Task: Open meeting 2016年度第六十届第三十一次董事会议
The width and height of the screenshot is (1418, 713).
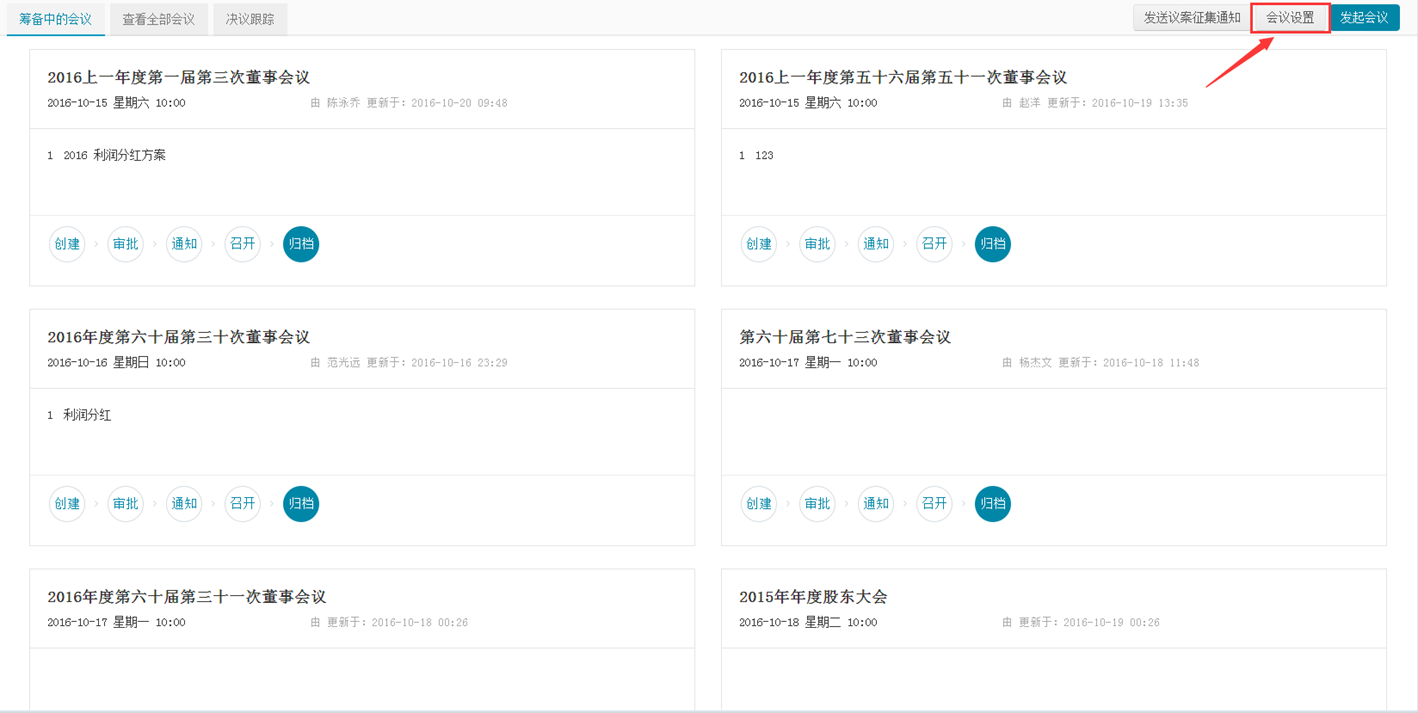Action: 186,597
